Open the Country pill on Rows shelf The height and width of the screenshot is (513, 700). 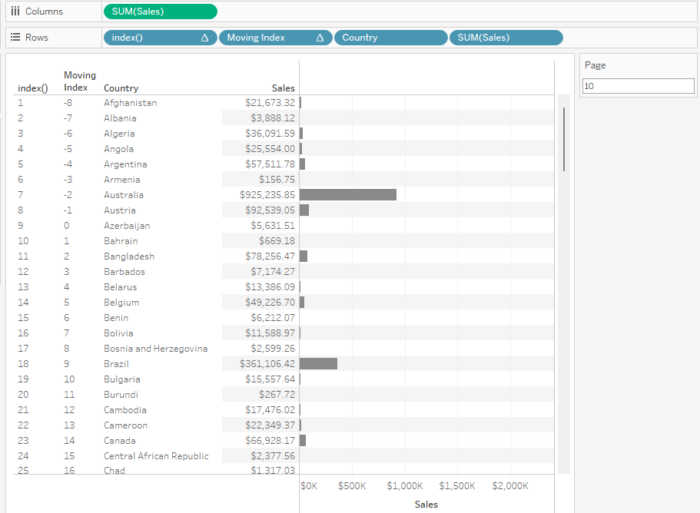click(390, 37)
